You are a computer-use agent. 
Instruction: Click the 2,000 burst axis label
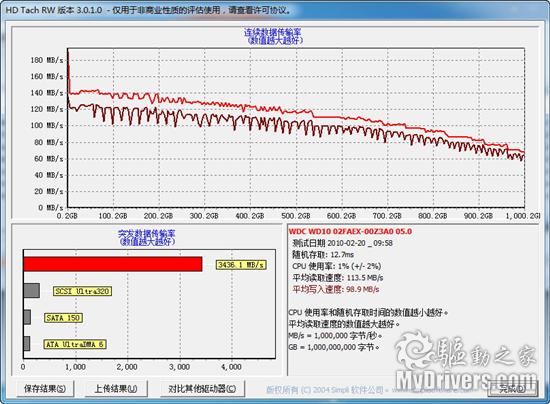coord(127,367)
